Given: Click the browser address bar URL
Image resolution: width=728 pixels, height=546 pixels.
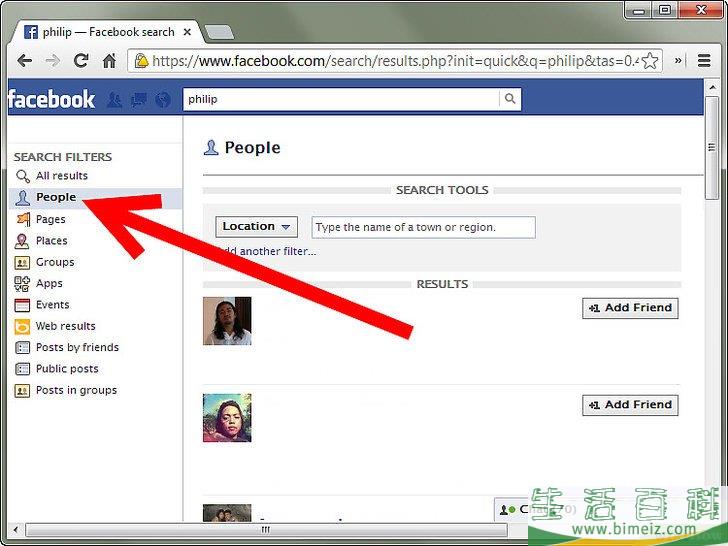Looking at the screenshot, I should pyautogui.click(x=396, y=61).
